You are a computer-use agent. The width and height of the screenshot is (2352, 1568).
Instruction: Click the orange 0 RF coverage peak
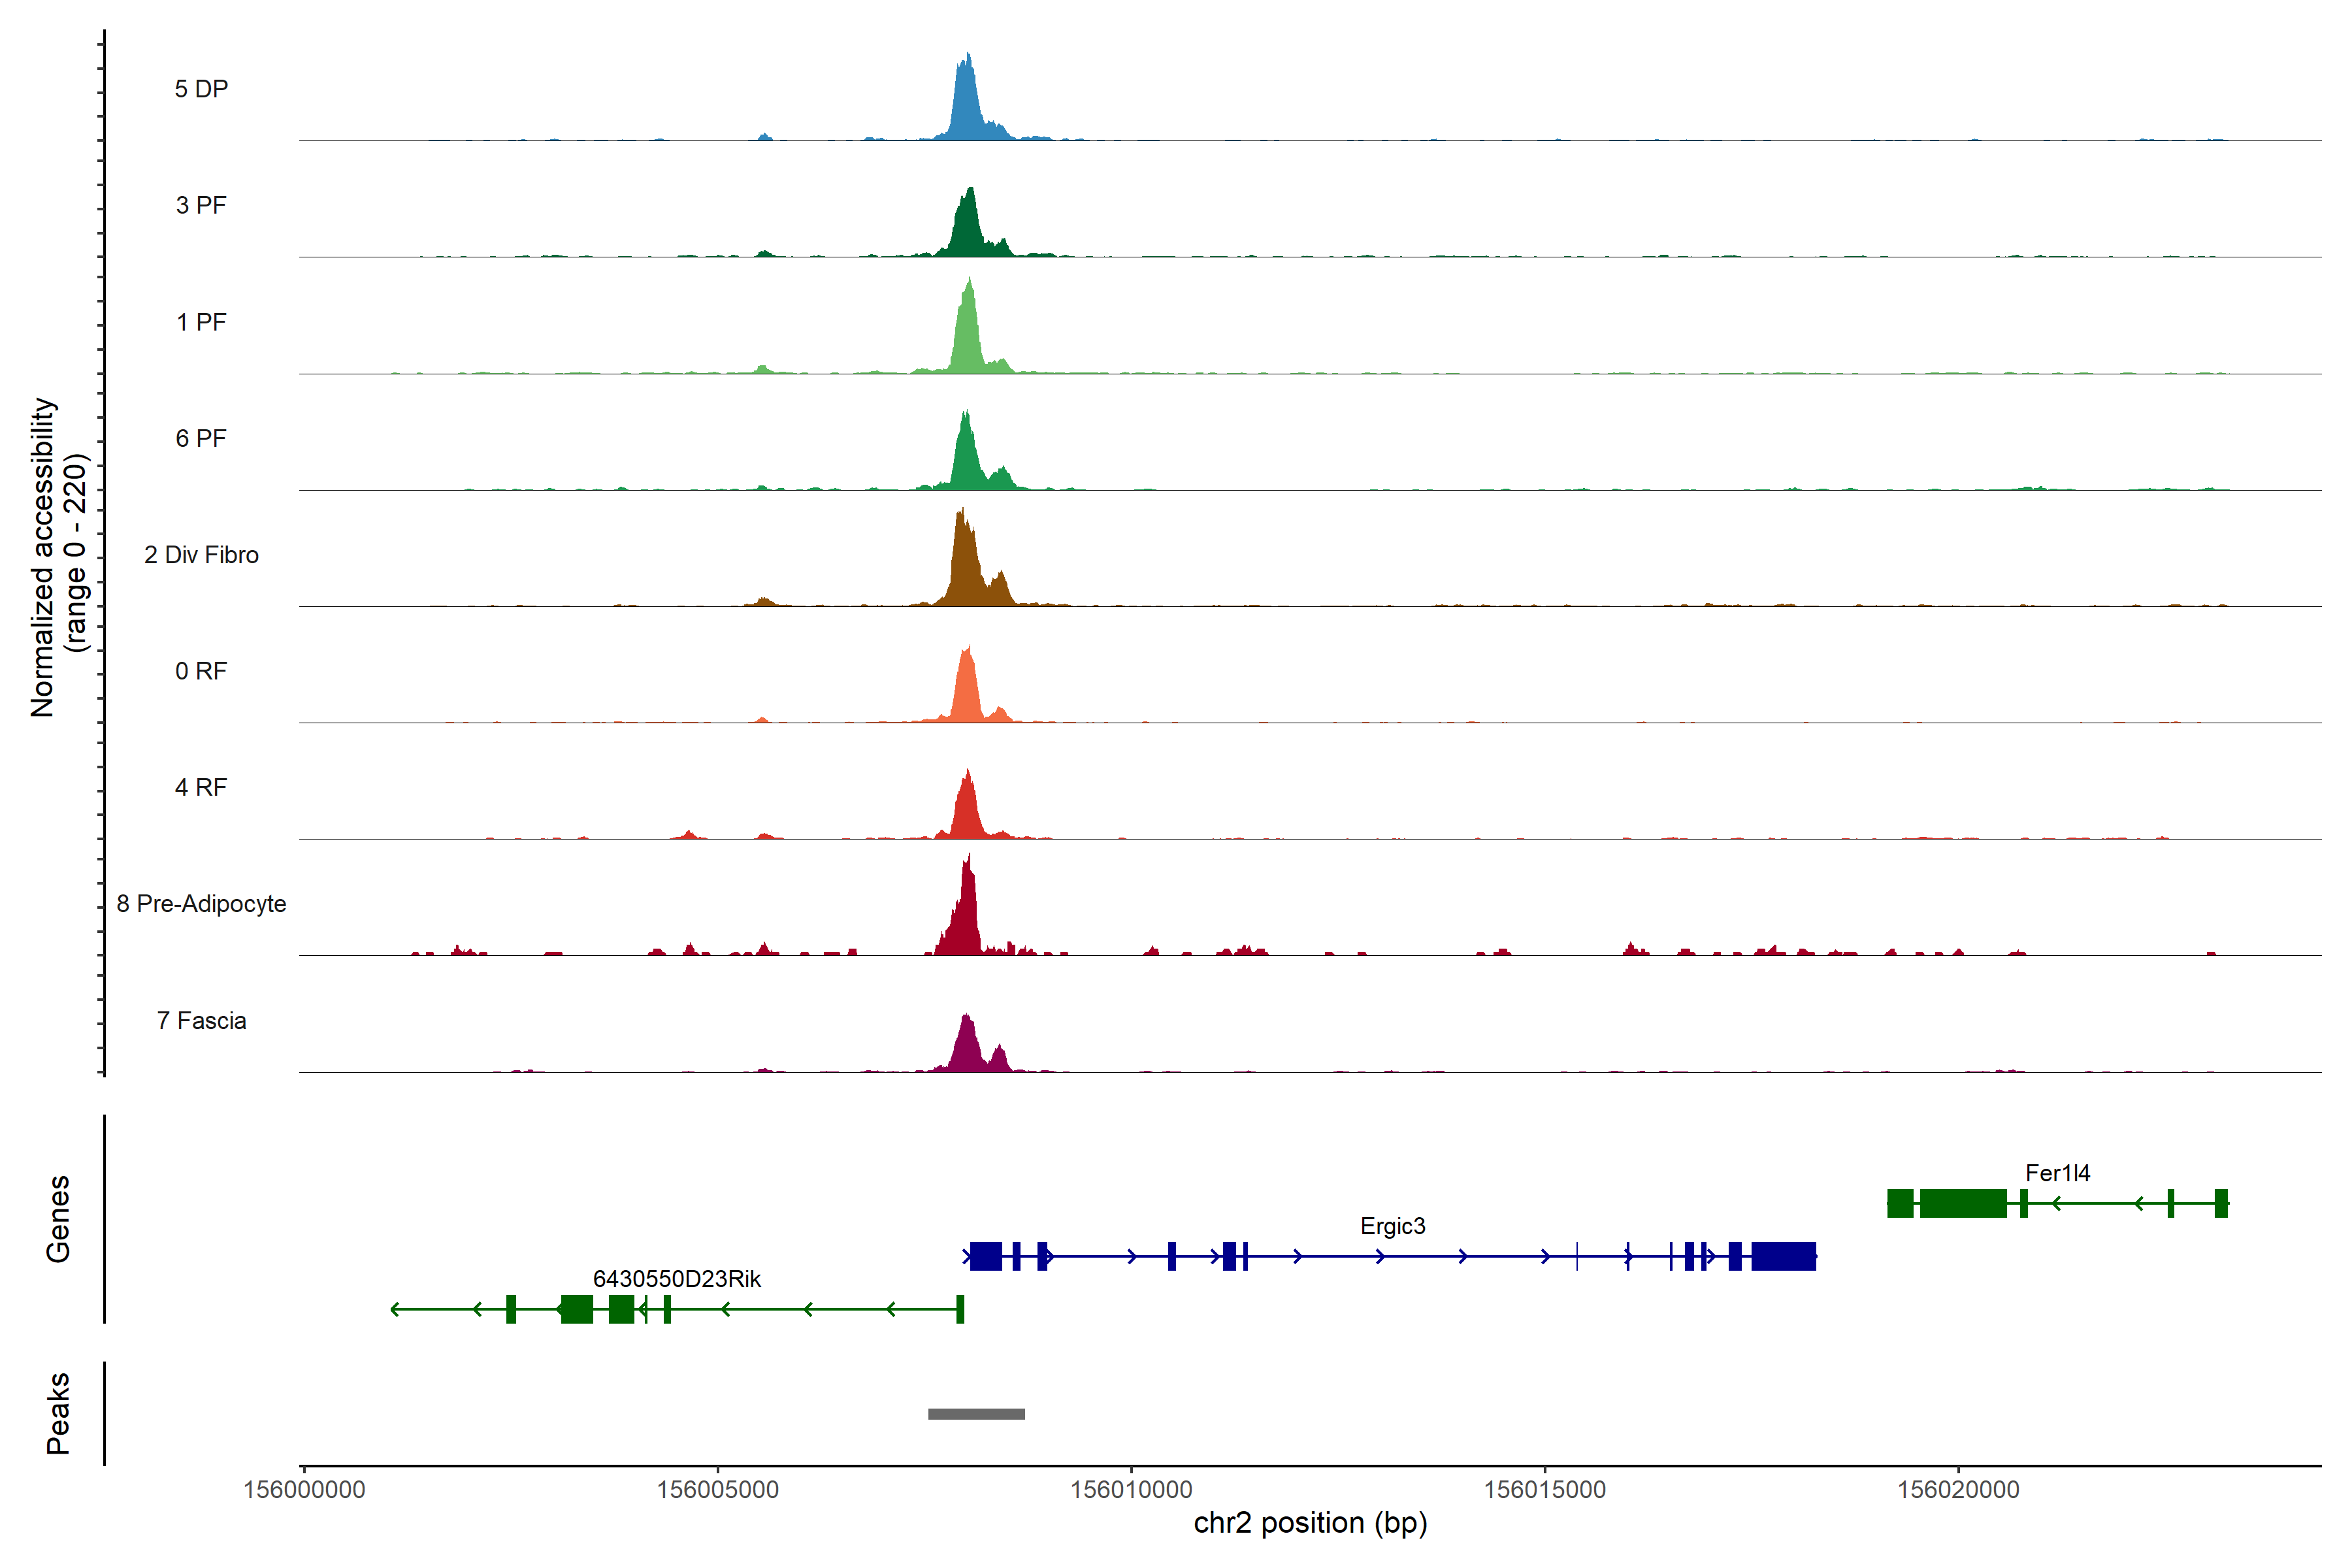coord(966,690)
